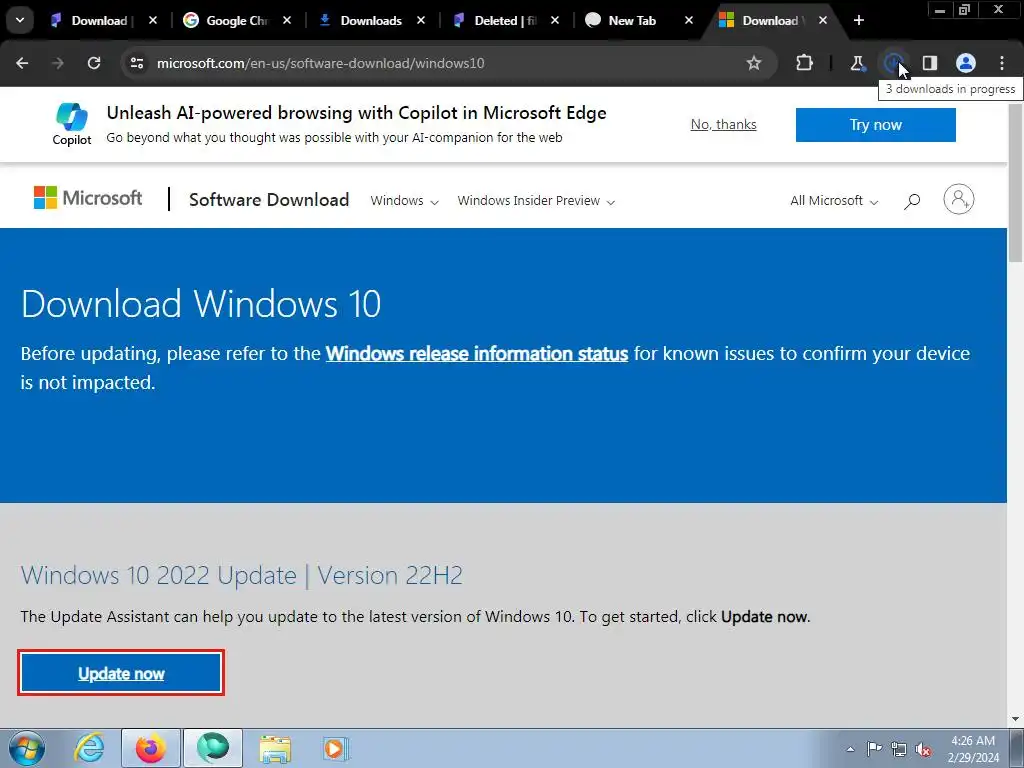Open the Windows Start menu
This screenshot has width=1024, height=768.
26,748
